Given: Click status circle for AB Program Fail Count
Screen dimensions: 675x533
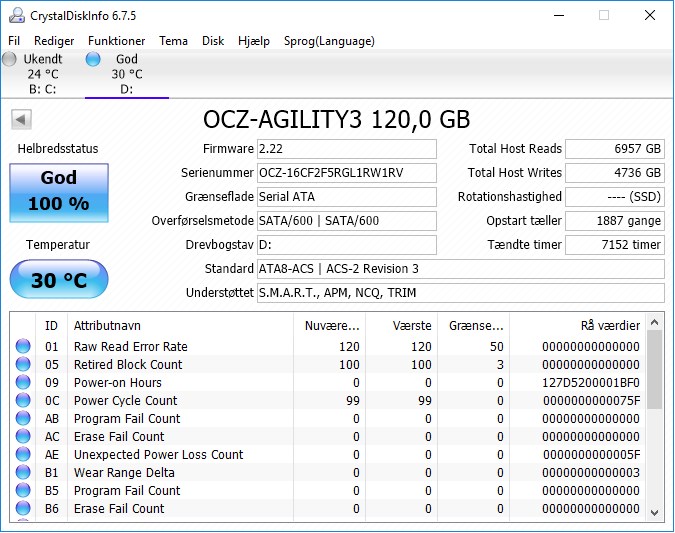Looking at the screenshot, I should point(23,418).
